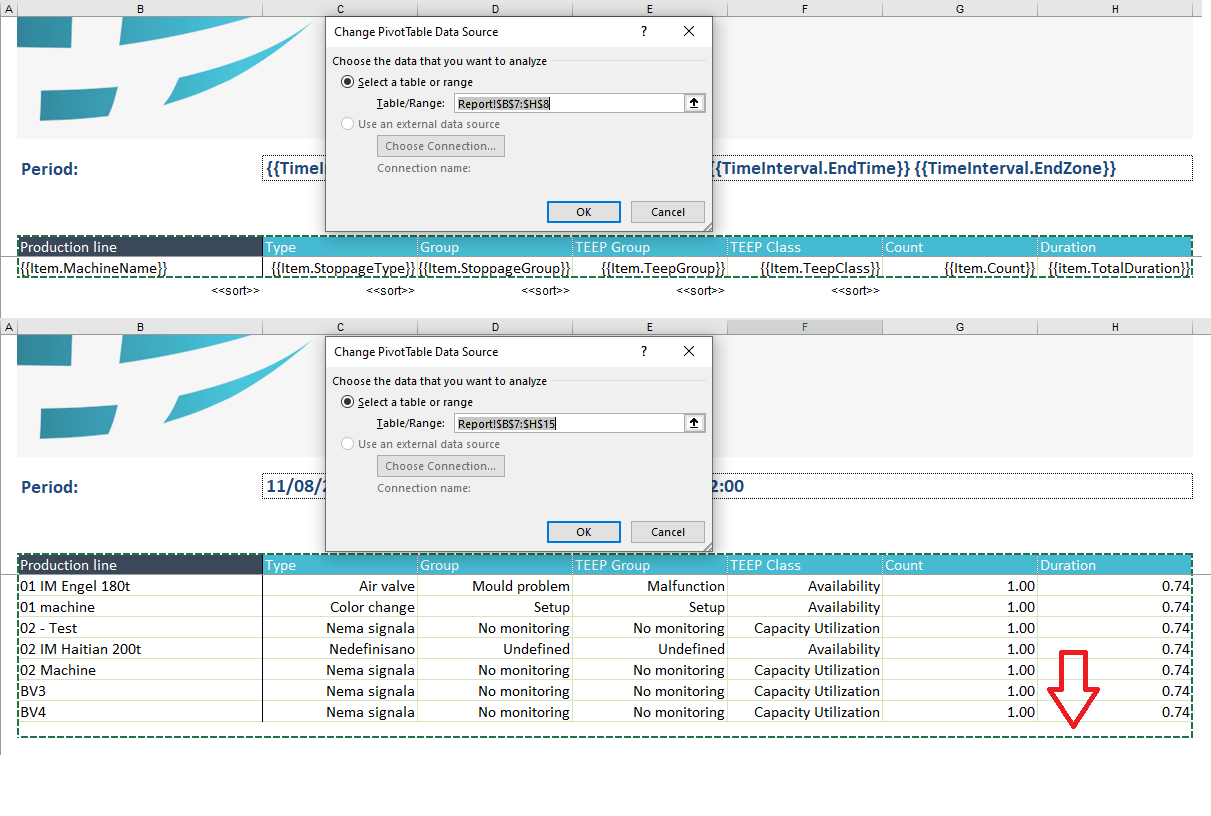This screenshot has height=816, width=1211.
Task: Click the range collapse icon in the bottom dialog
Action: [x=694, y=423]
